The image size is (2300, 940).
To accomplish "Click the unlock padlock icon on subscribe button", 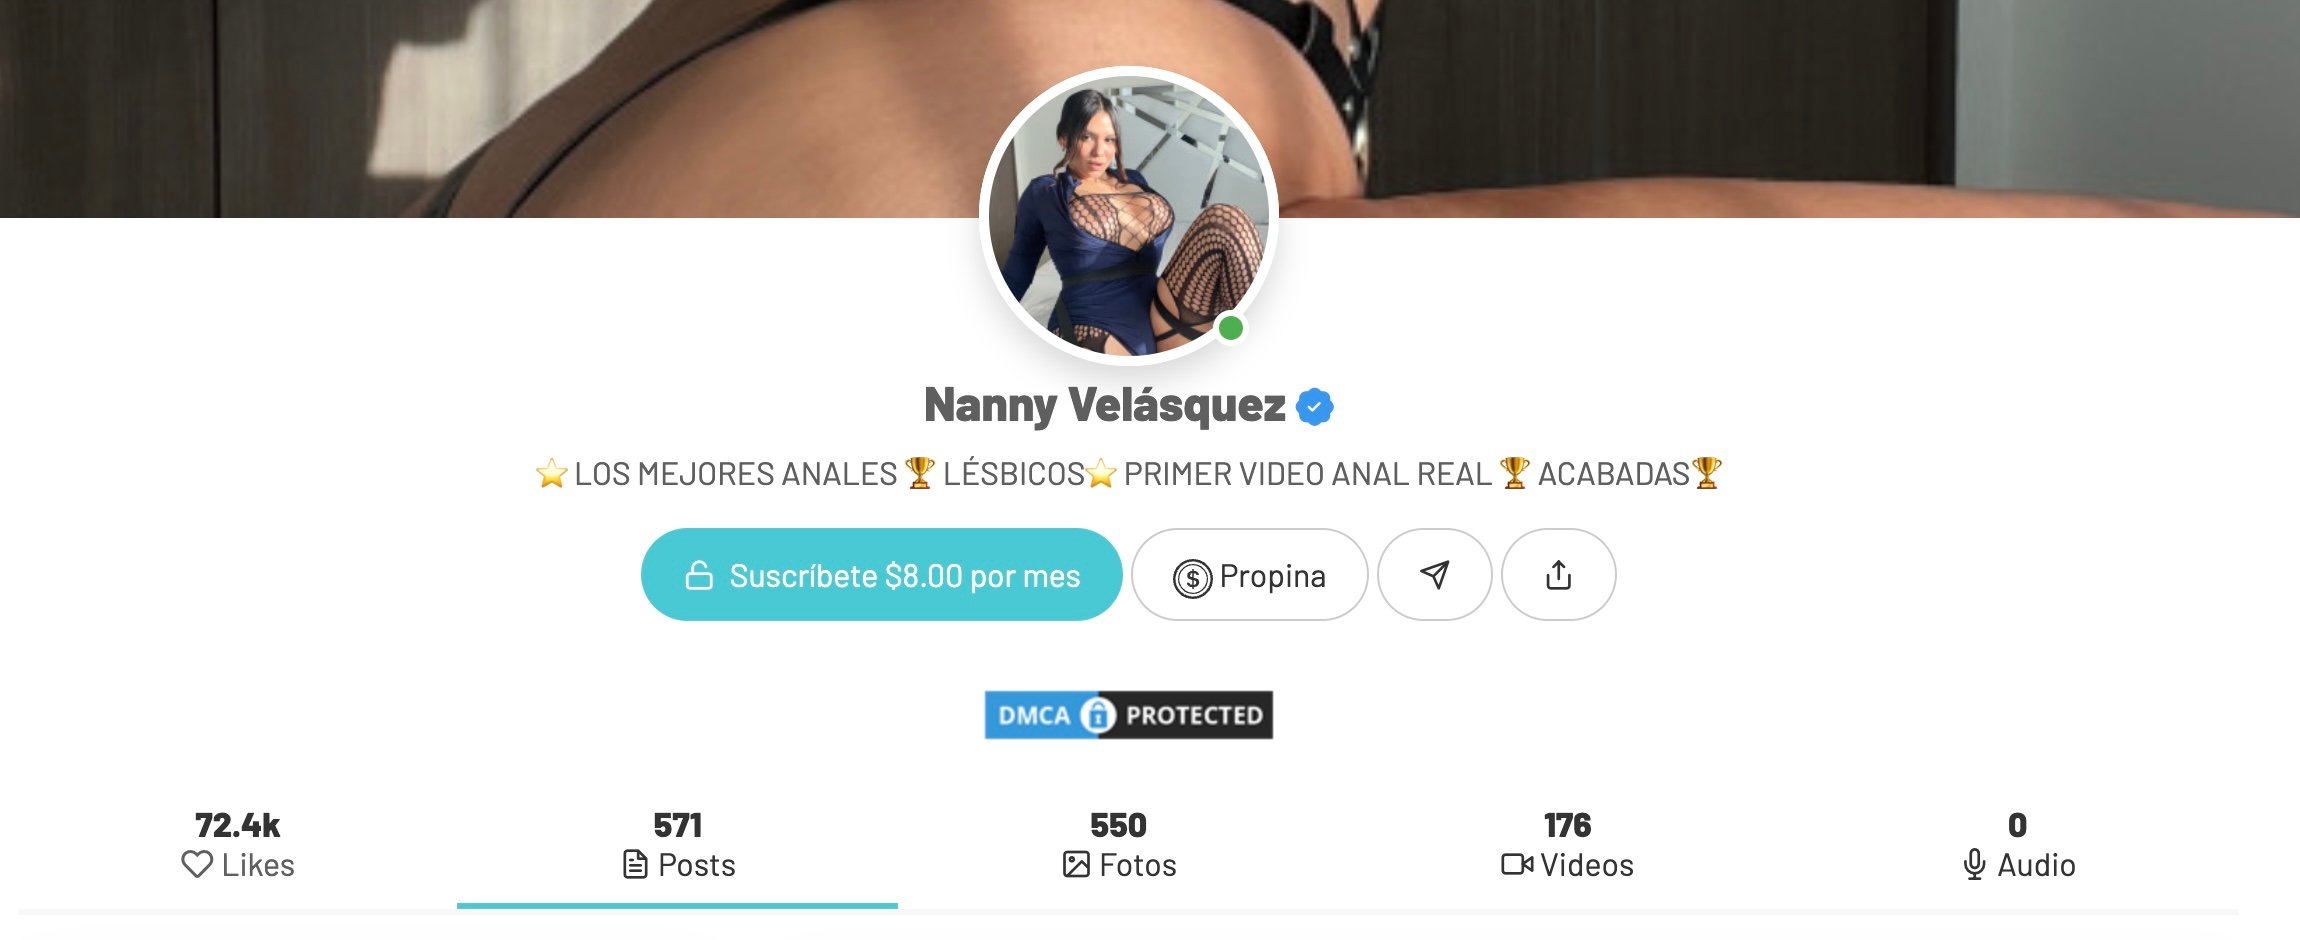I will point(699,575).
